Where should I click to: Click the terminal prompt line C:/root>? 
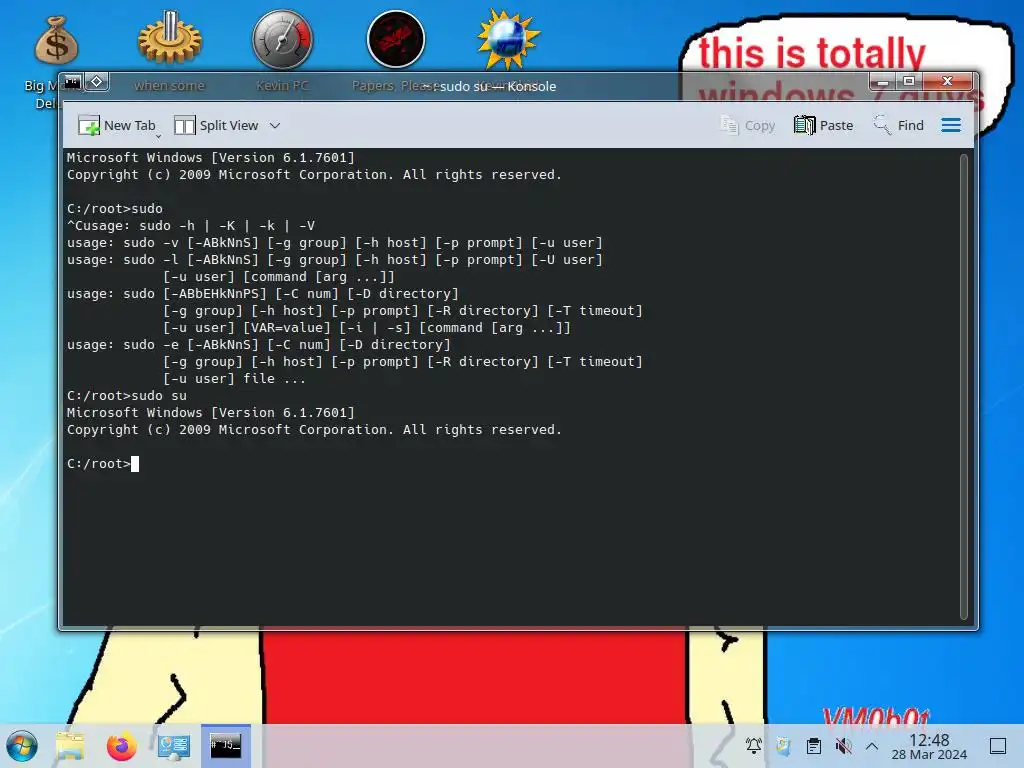point(103,464)
